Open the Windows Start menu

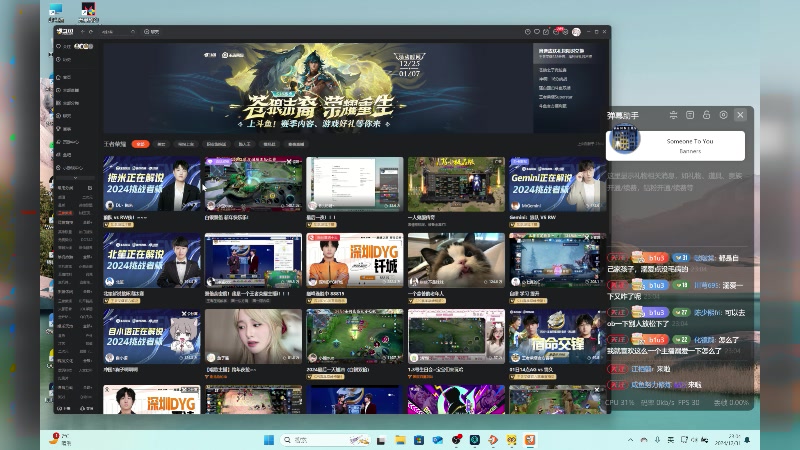[x=269, y=440]
